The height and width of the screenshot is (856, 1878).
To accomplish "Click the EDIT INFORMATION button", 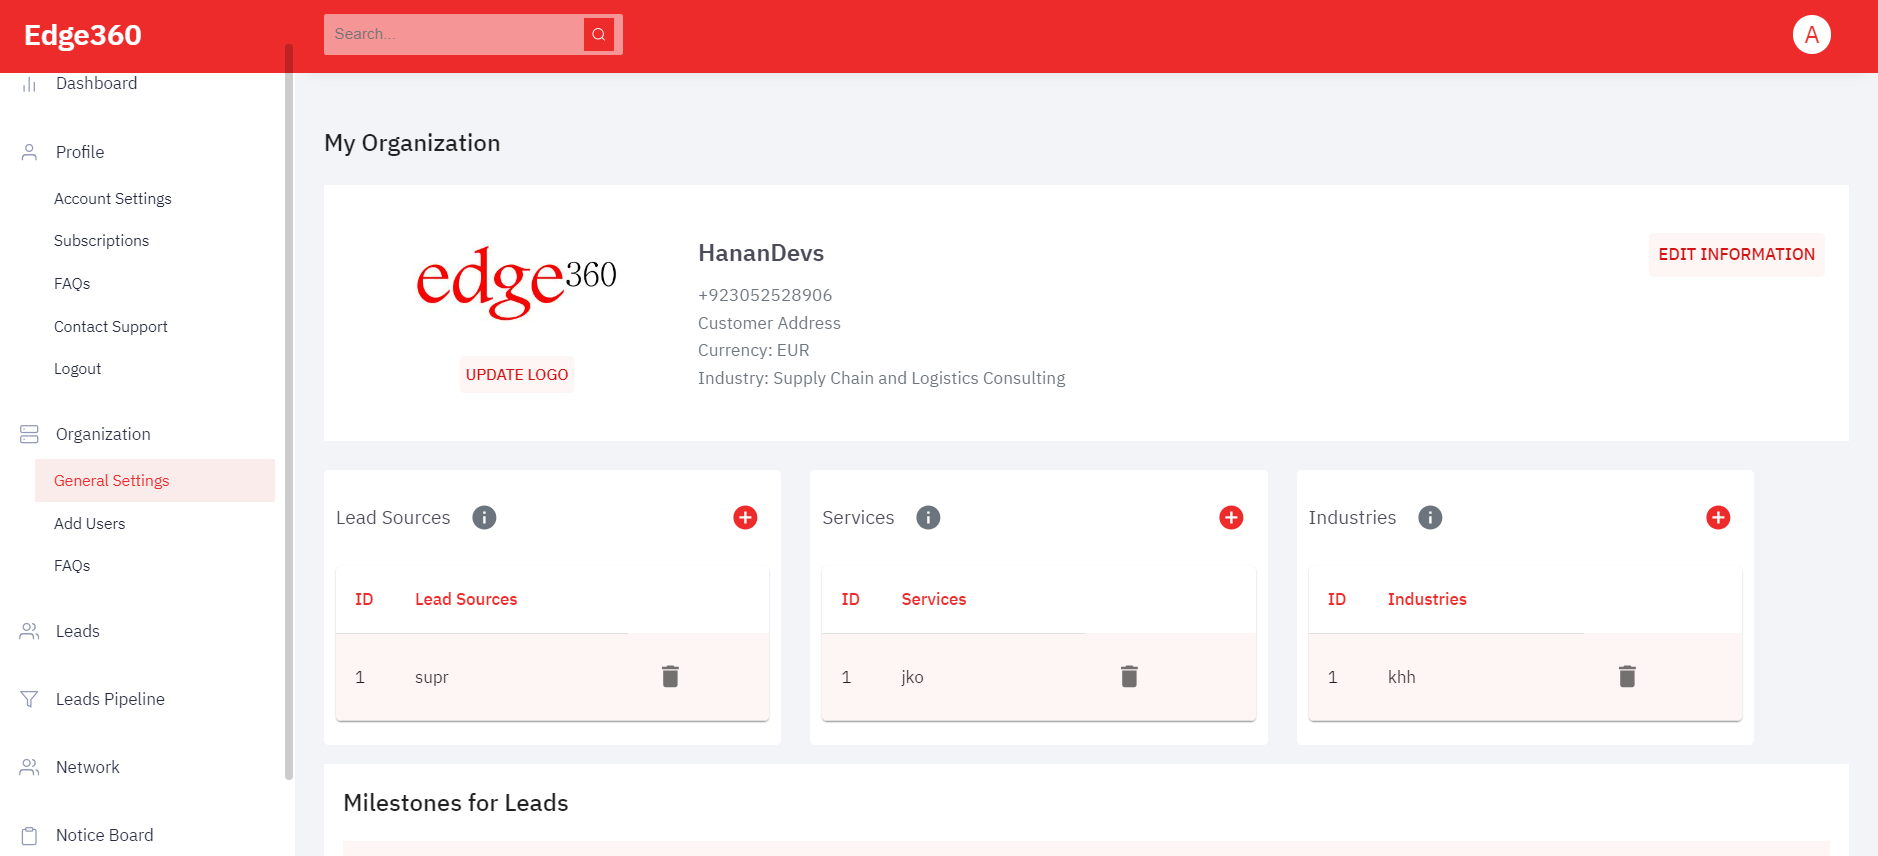I will [x=1736, y=255].
